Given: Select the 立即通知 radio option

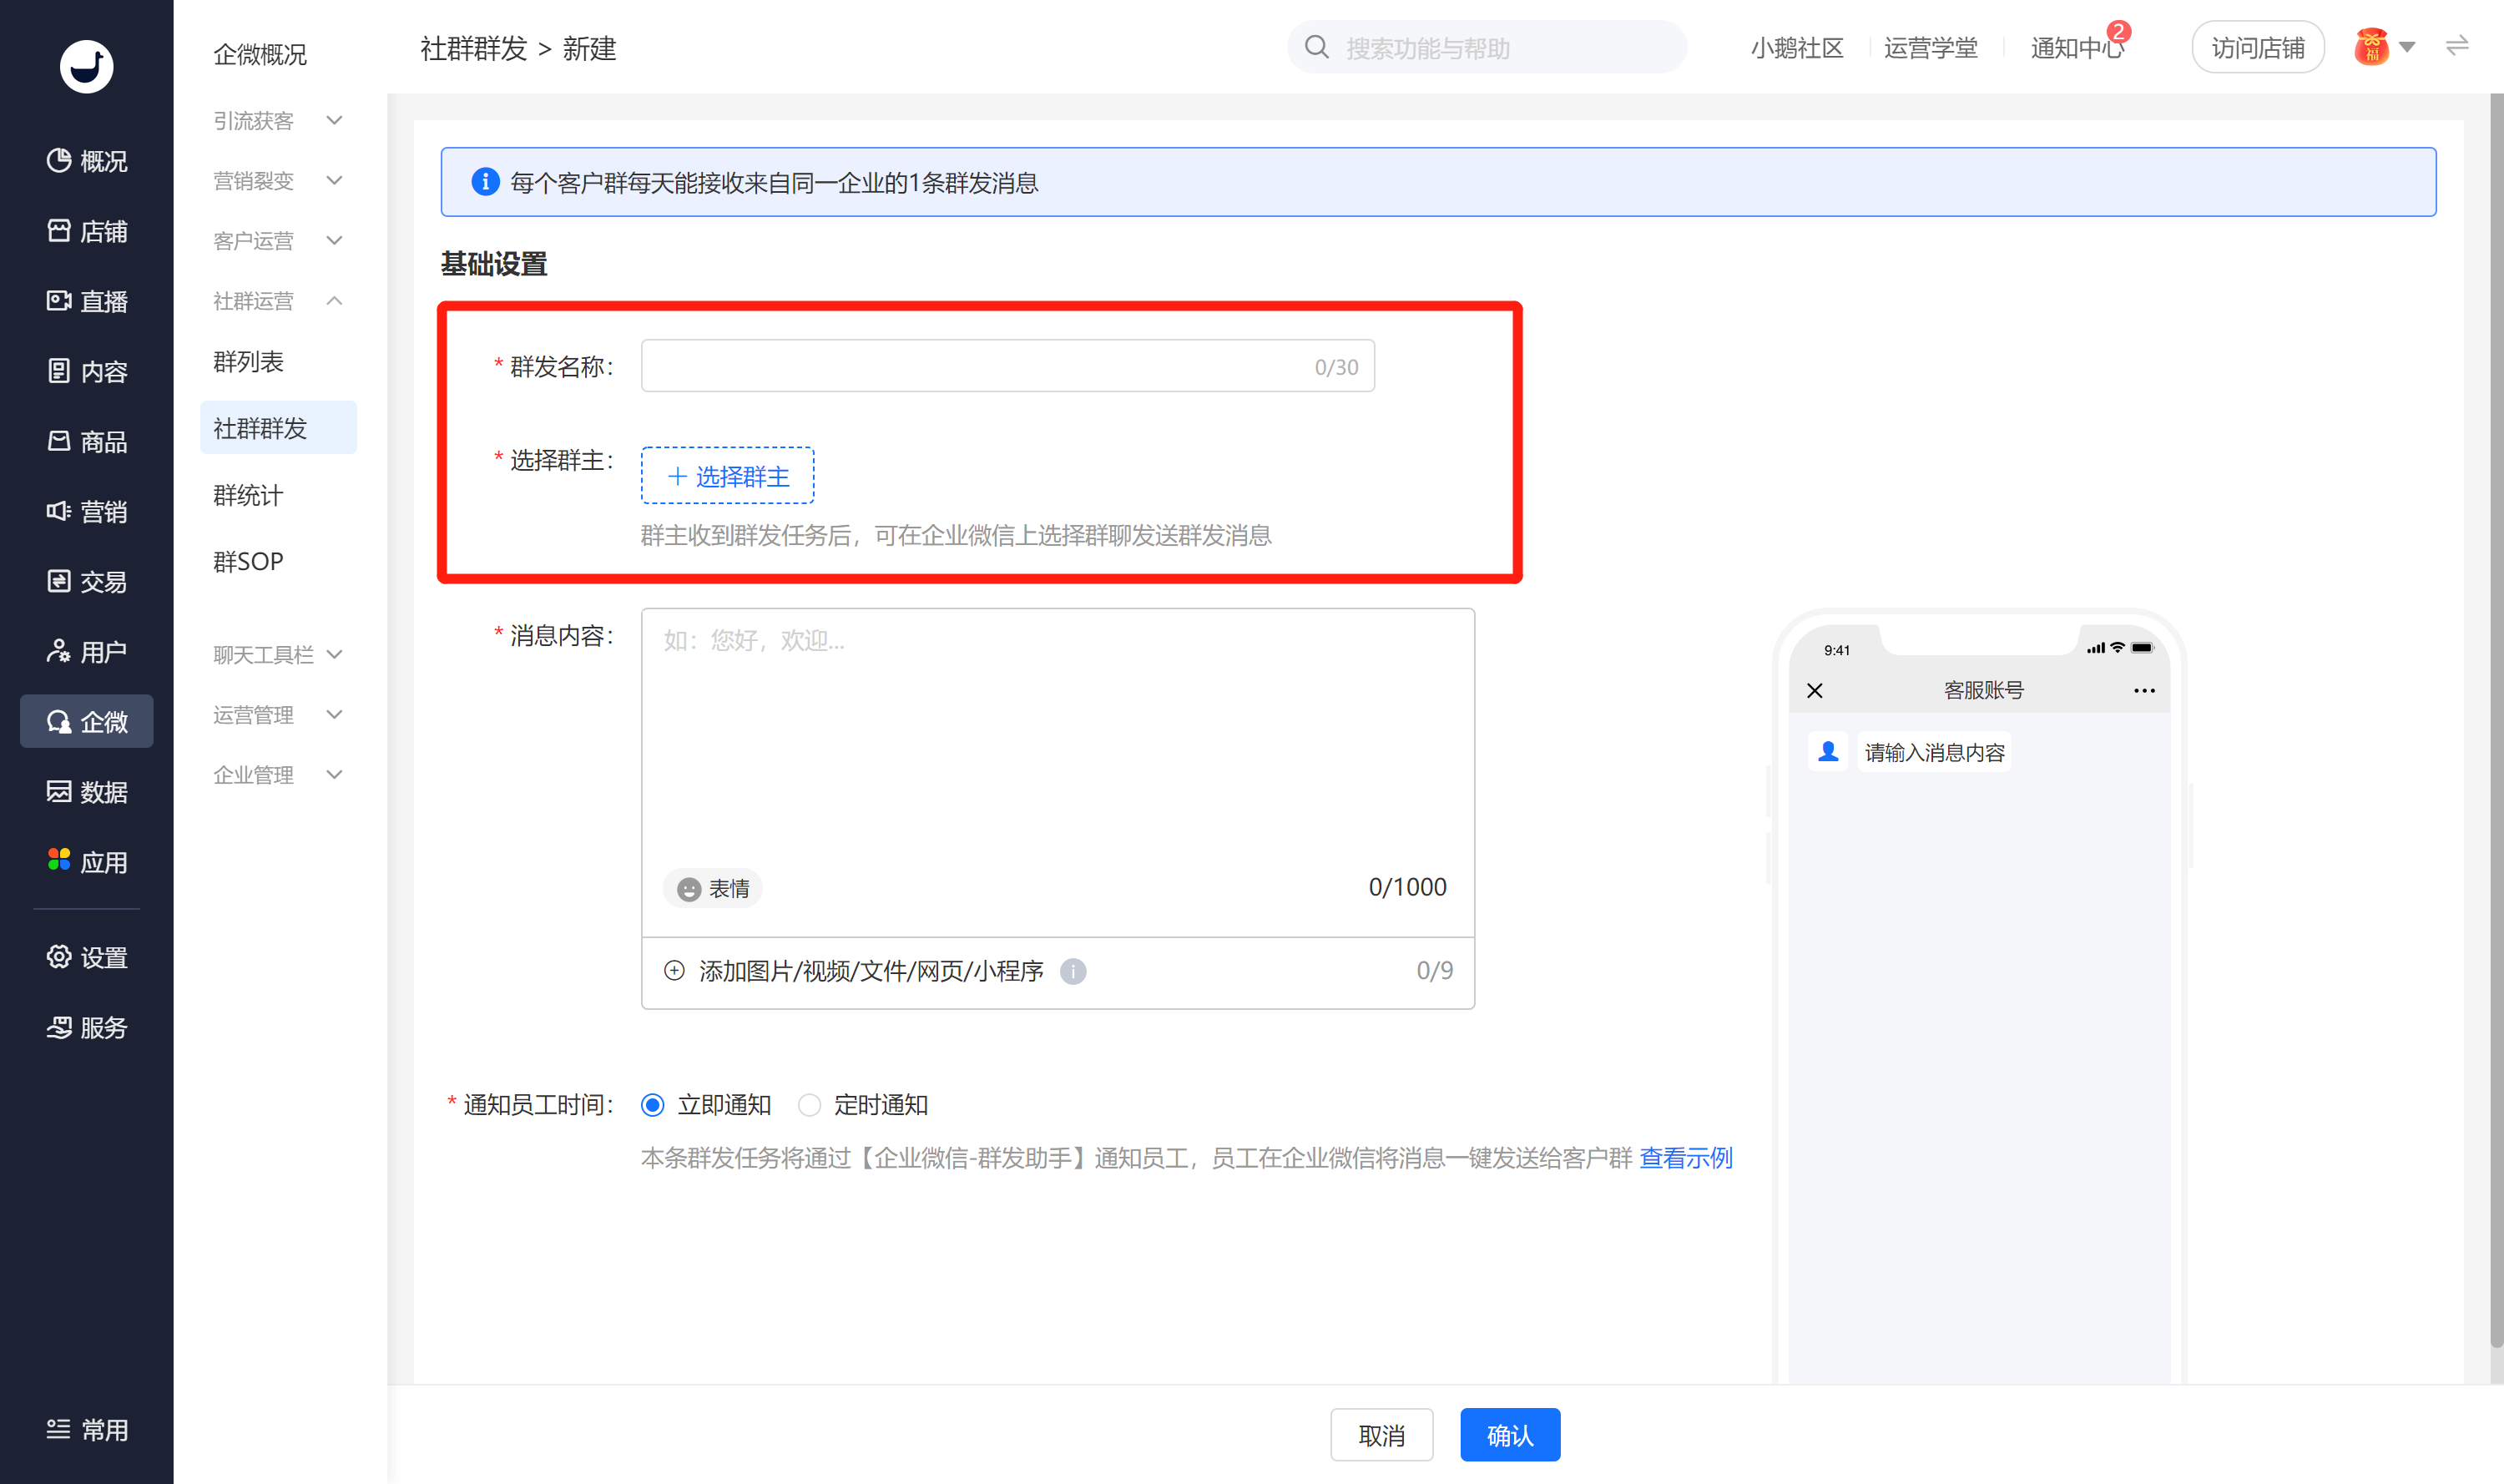Looking at the screenshot, I should pos(706,1105).
